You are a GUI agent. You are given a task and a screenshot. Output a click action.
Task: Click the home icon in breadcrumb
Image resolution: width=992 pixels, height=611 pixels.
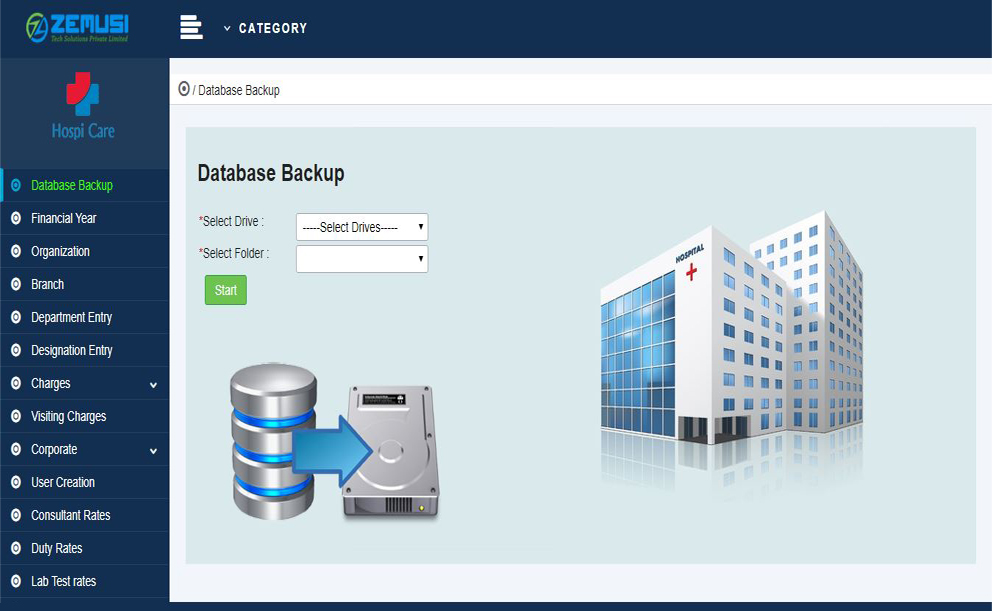[184, 89]
